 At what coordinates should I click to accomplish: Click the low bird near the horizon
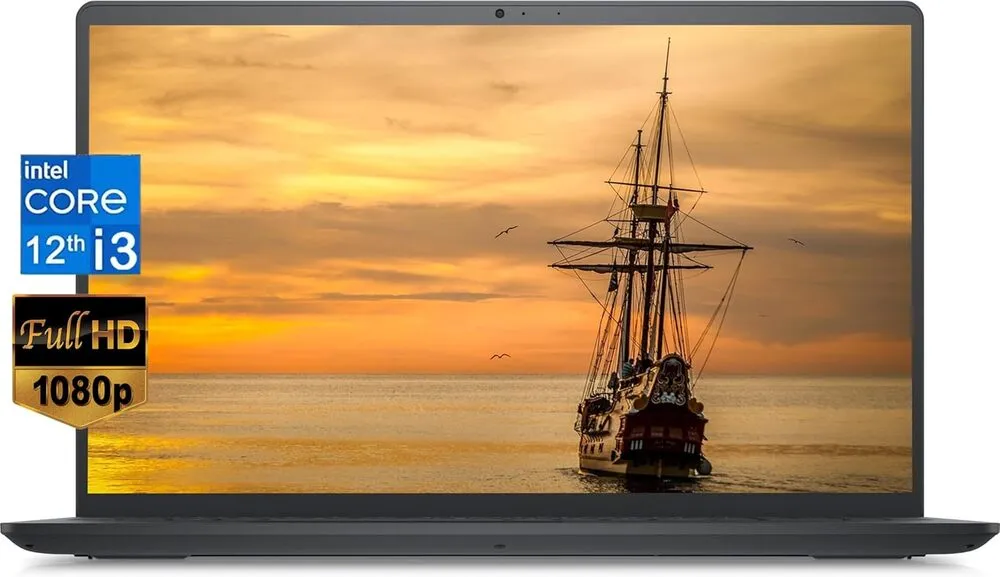(499, 356)
